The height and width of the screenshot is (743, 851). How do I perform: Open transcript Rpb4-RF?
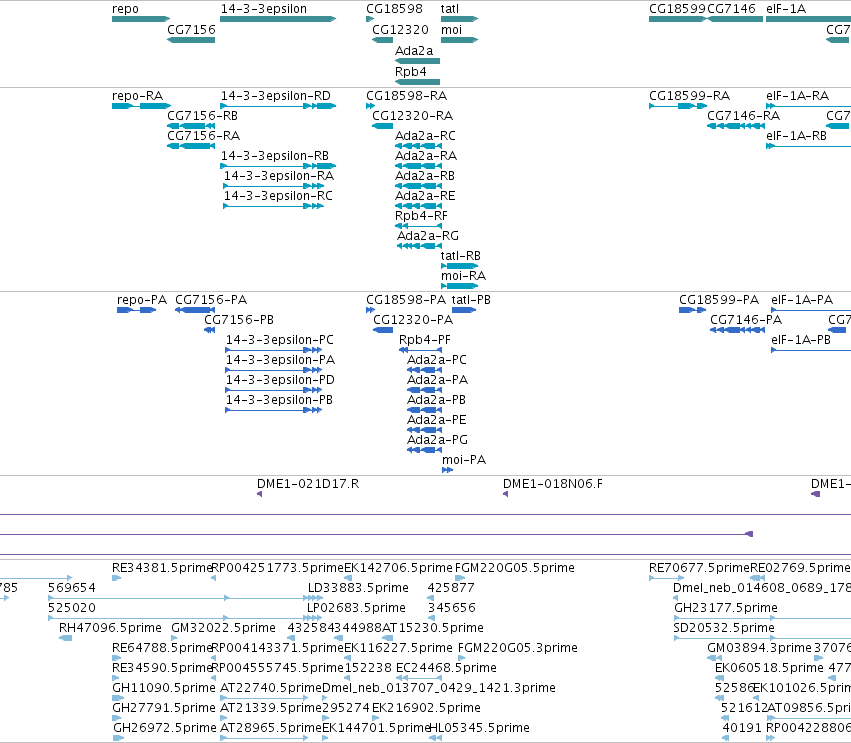pyautogui.click(x=421, y=216)
